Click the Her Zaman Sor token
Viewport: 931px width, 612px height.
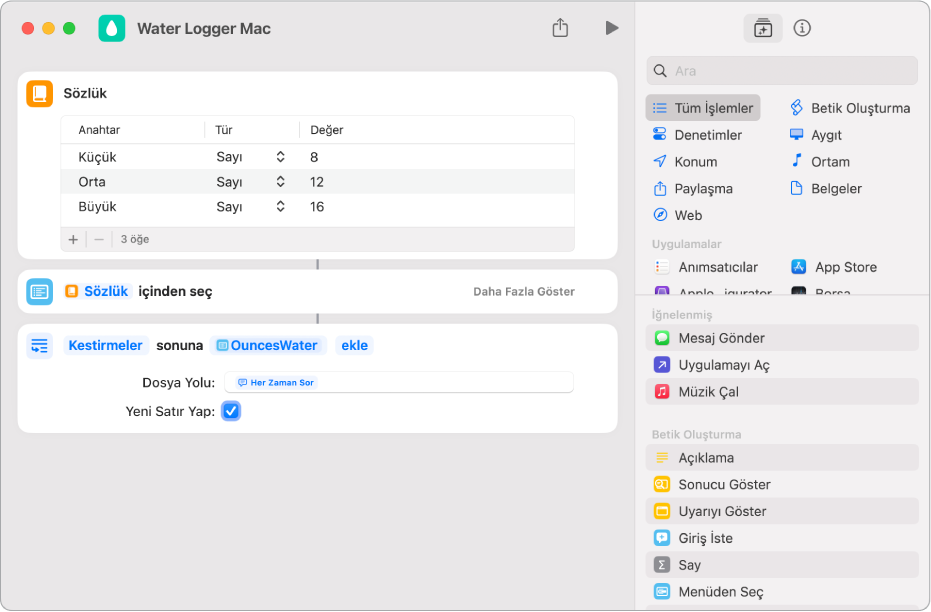(276, 383)
